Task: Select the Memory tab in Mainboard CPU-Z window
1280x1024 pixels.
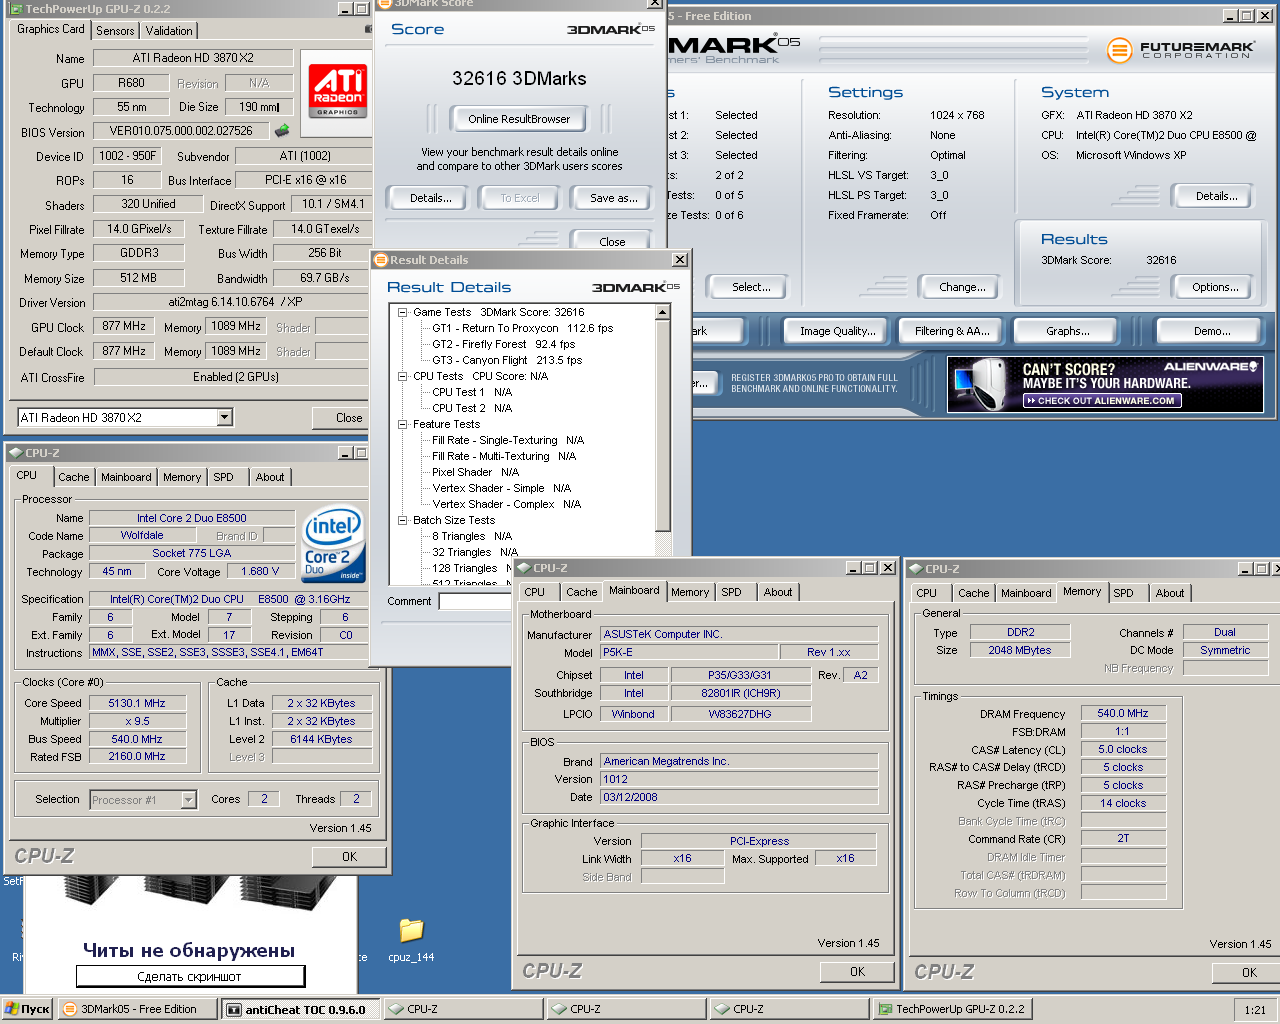Action: click(x=690, y=592)
